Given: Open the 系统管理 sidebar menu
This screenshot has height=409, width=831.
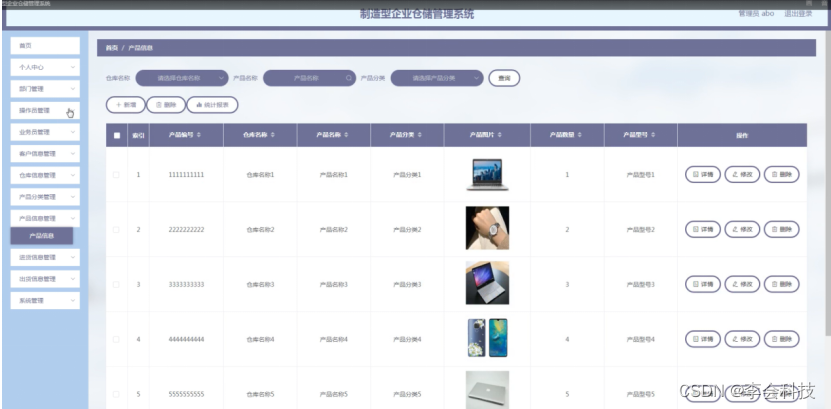Looking at the screenshot, I should tap(45, 300).
